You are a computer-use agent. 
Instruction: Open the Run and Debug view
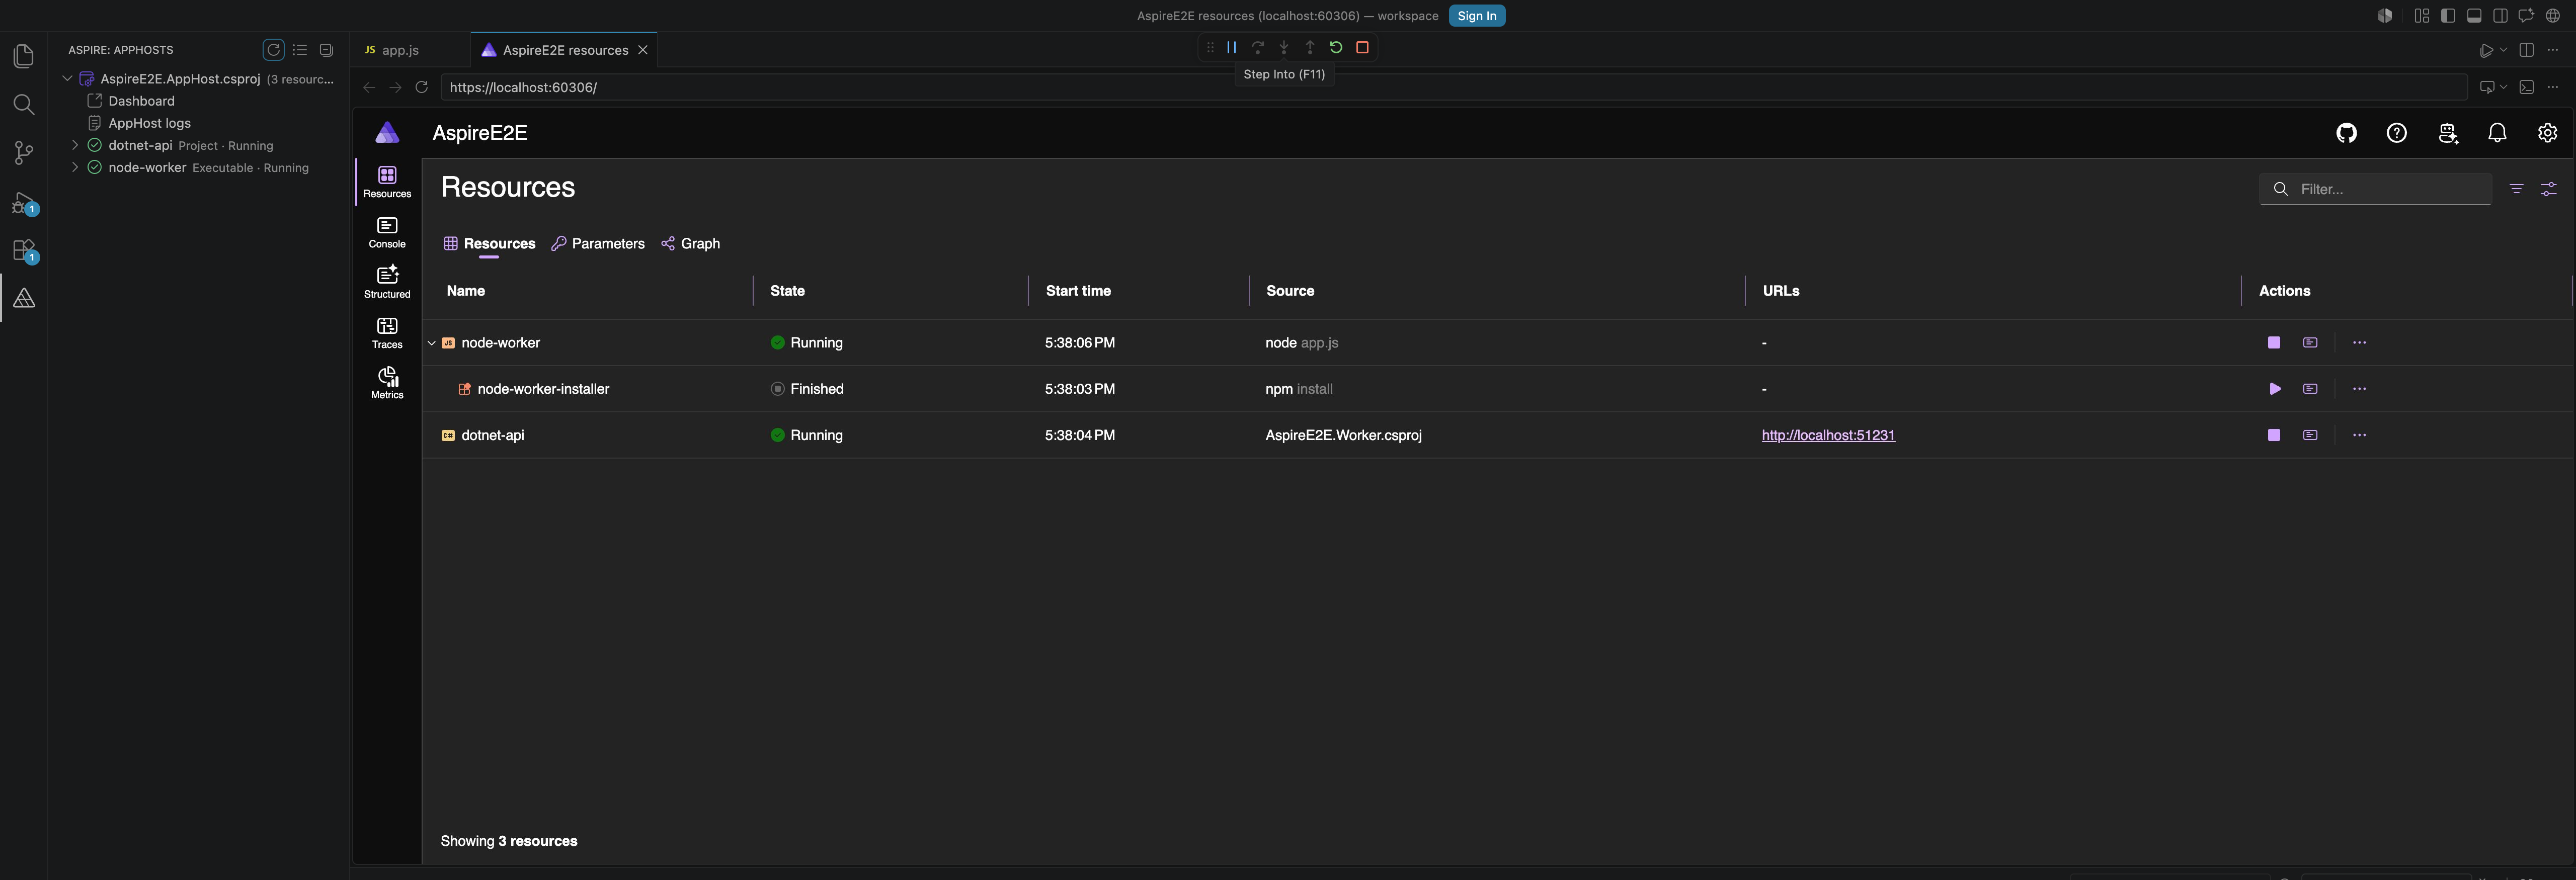click(24, 203)
